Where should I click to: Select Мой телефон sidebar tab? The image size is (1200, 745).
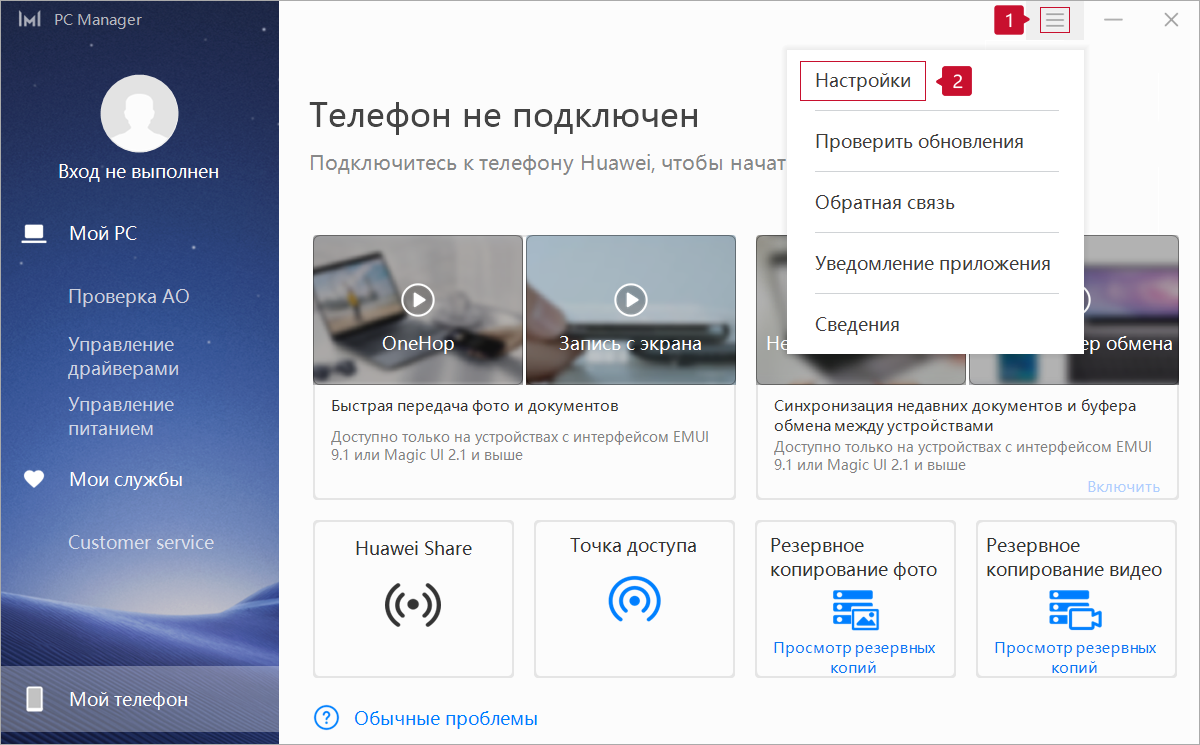128,699
